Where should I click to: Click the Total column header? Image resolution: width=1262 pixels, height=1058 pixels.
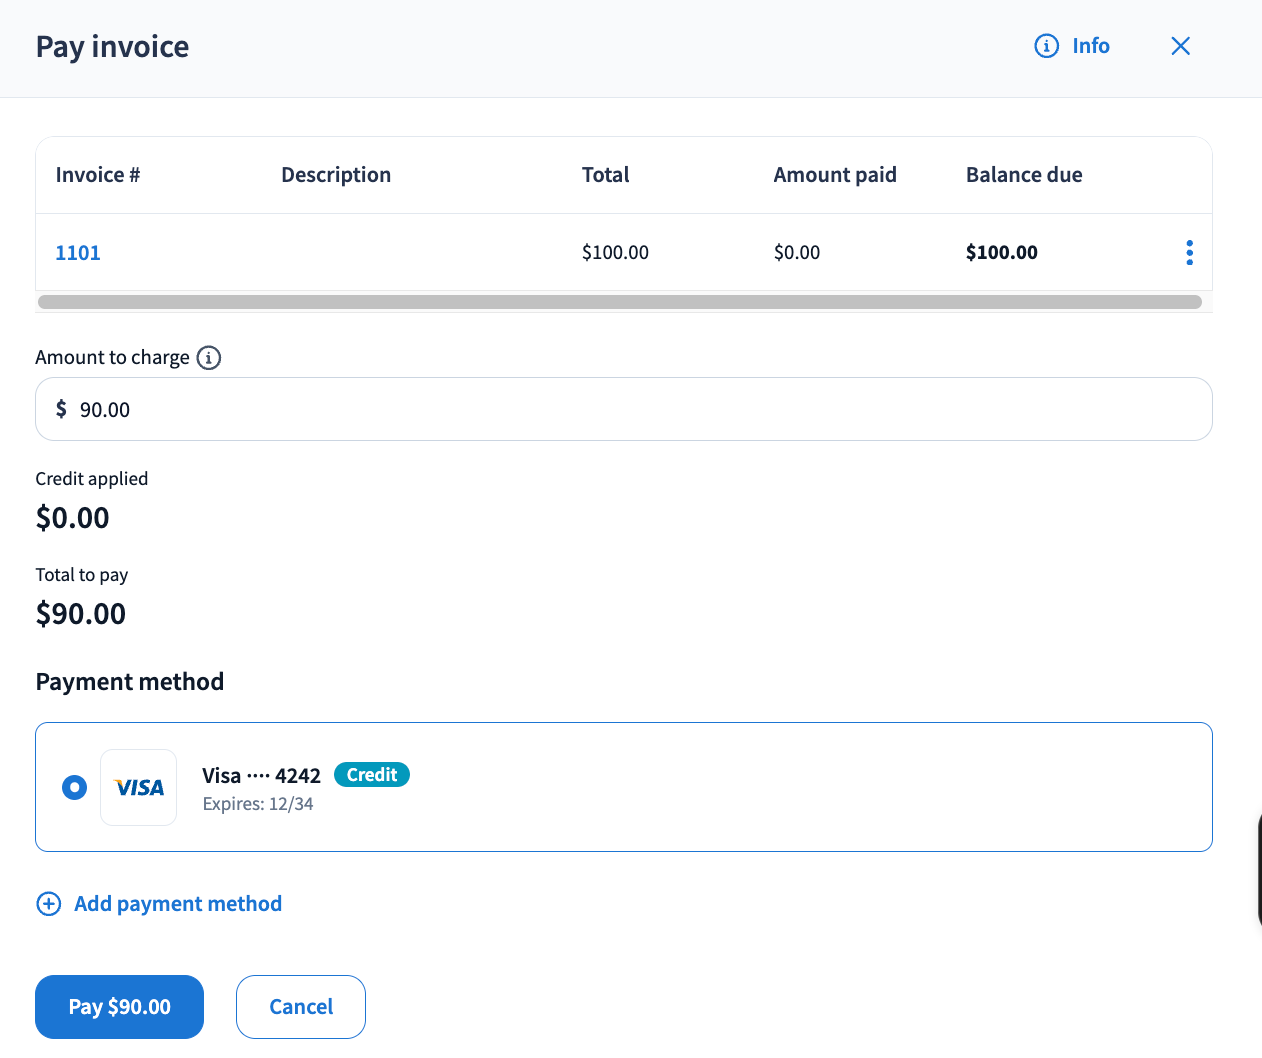click(606, 175)
